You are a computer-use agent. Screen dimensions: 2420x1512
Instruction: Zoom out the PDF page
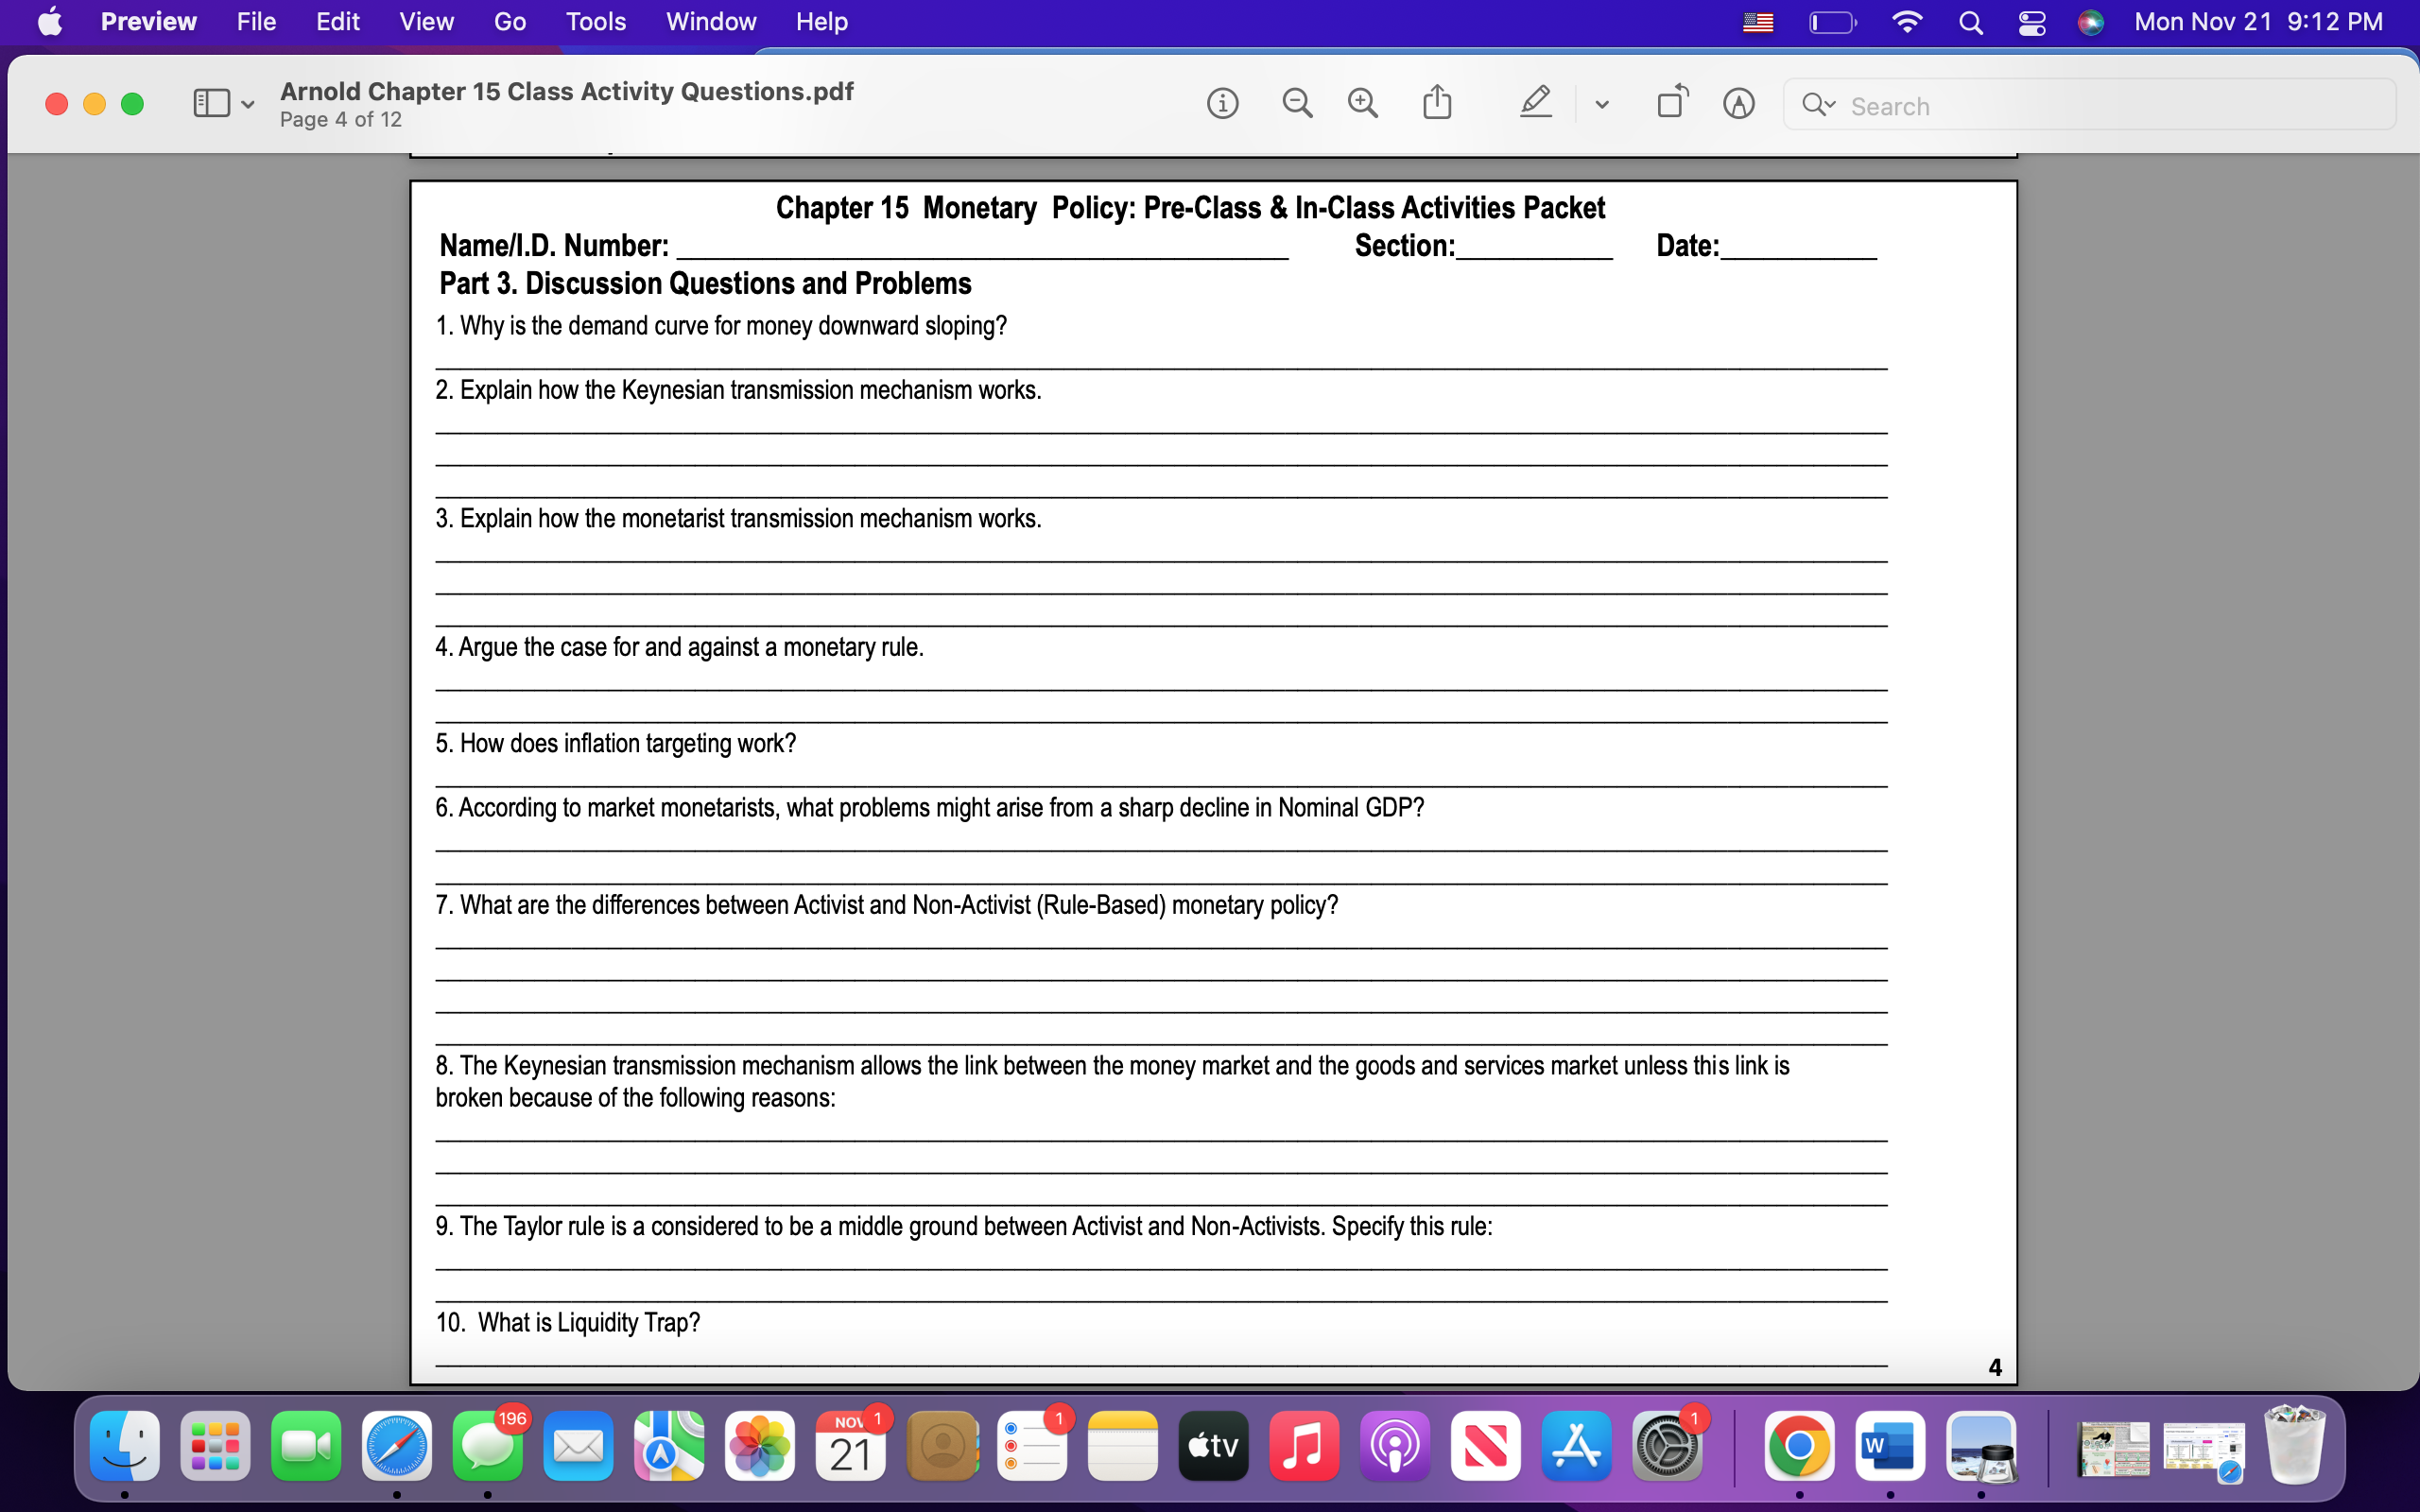coord(1297,104)
